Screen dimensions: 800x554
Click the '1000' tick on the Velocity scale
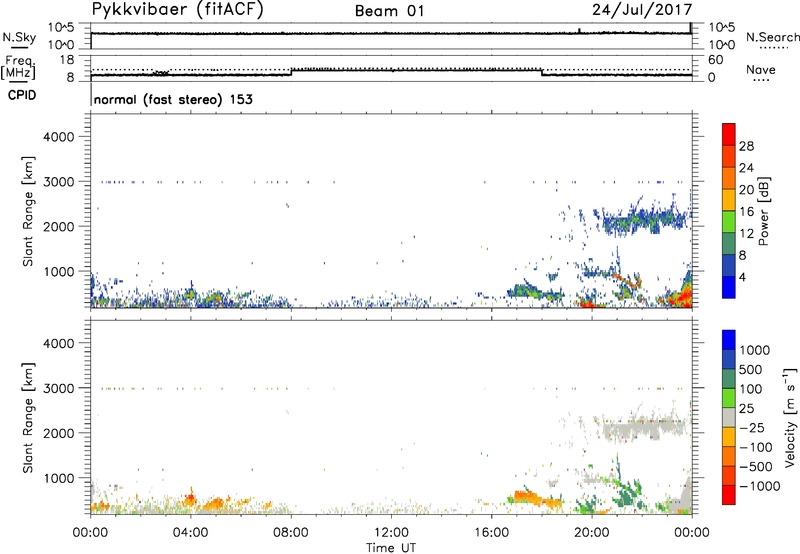(x=755, y=350)
